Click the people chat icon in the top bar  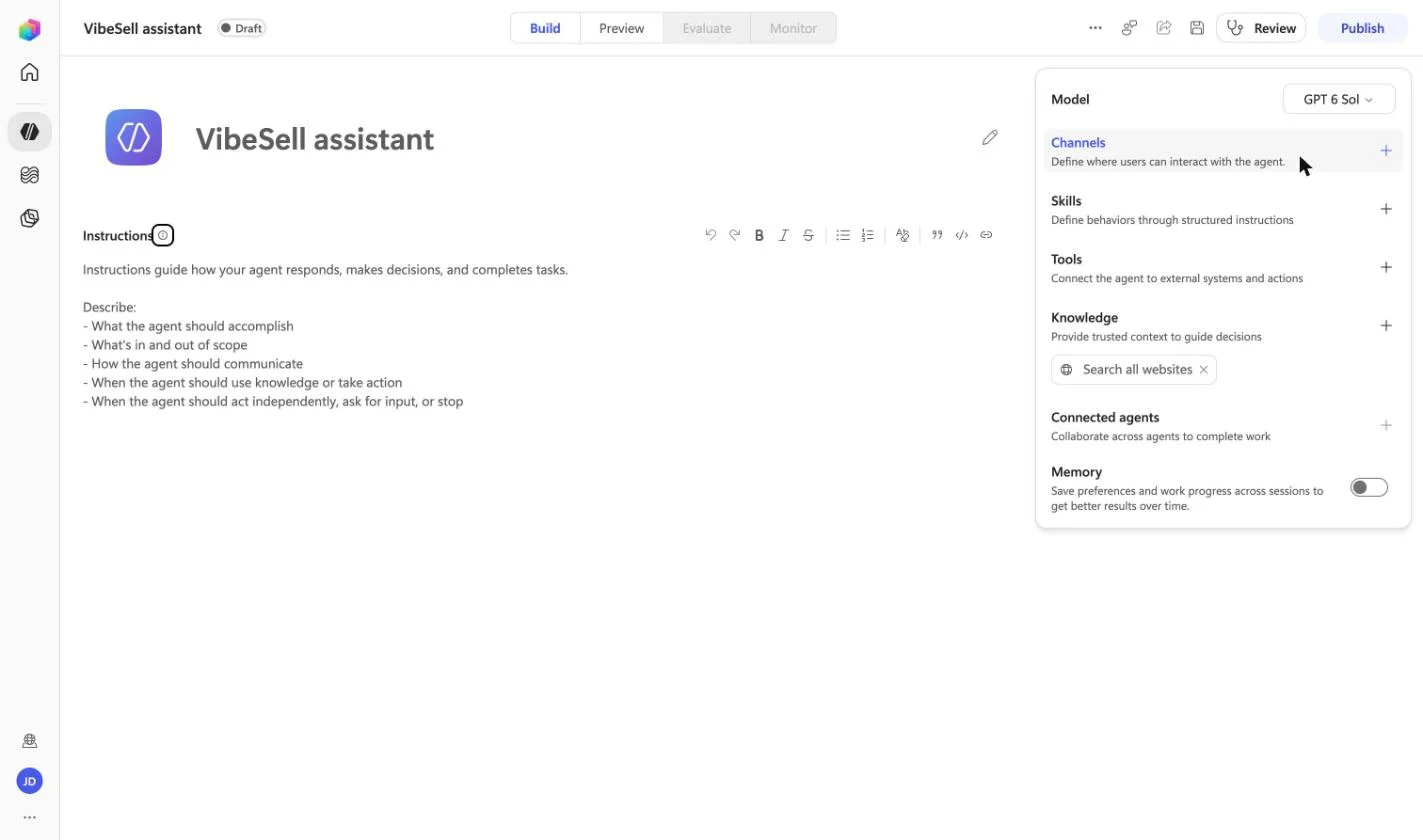(x=1129, y=28)
